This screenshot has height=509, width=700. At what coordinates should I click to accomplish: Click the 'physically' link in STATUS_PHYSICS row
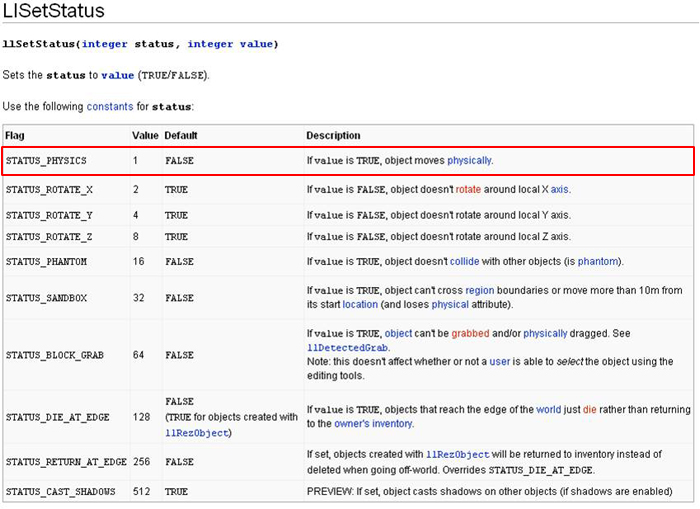coord(469,160)
